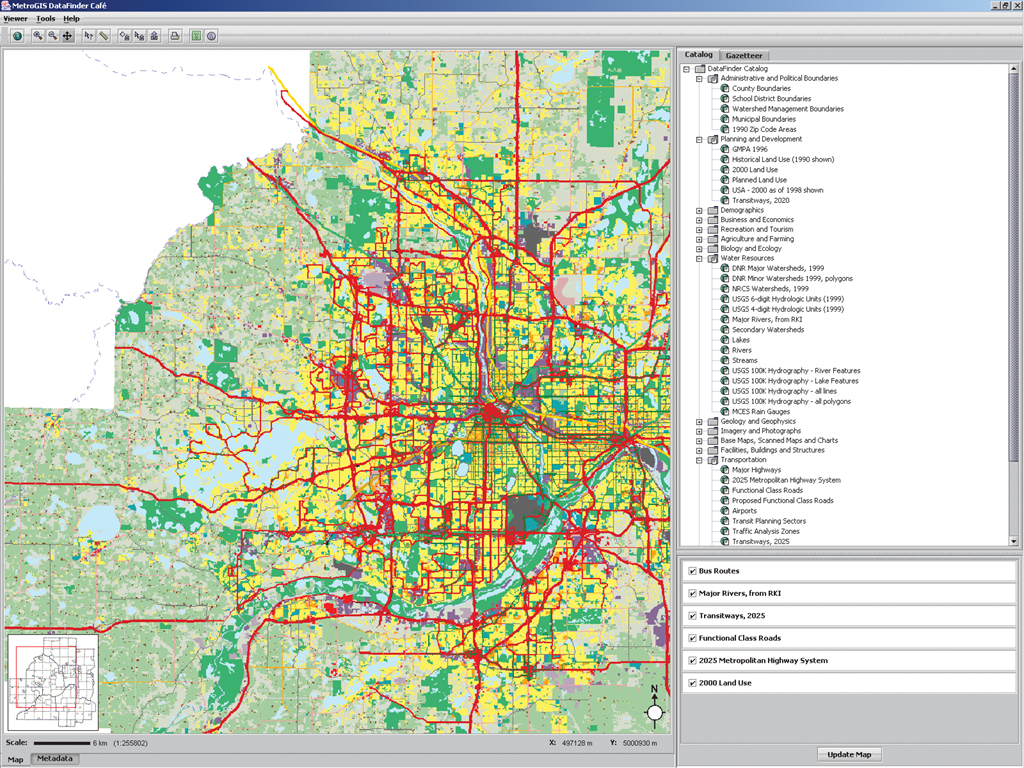Toggle Major Rivers, from RKI checkbox
Viewport: 1024px width, 768px height.
pos(692,593)
